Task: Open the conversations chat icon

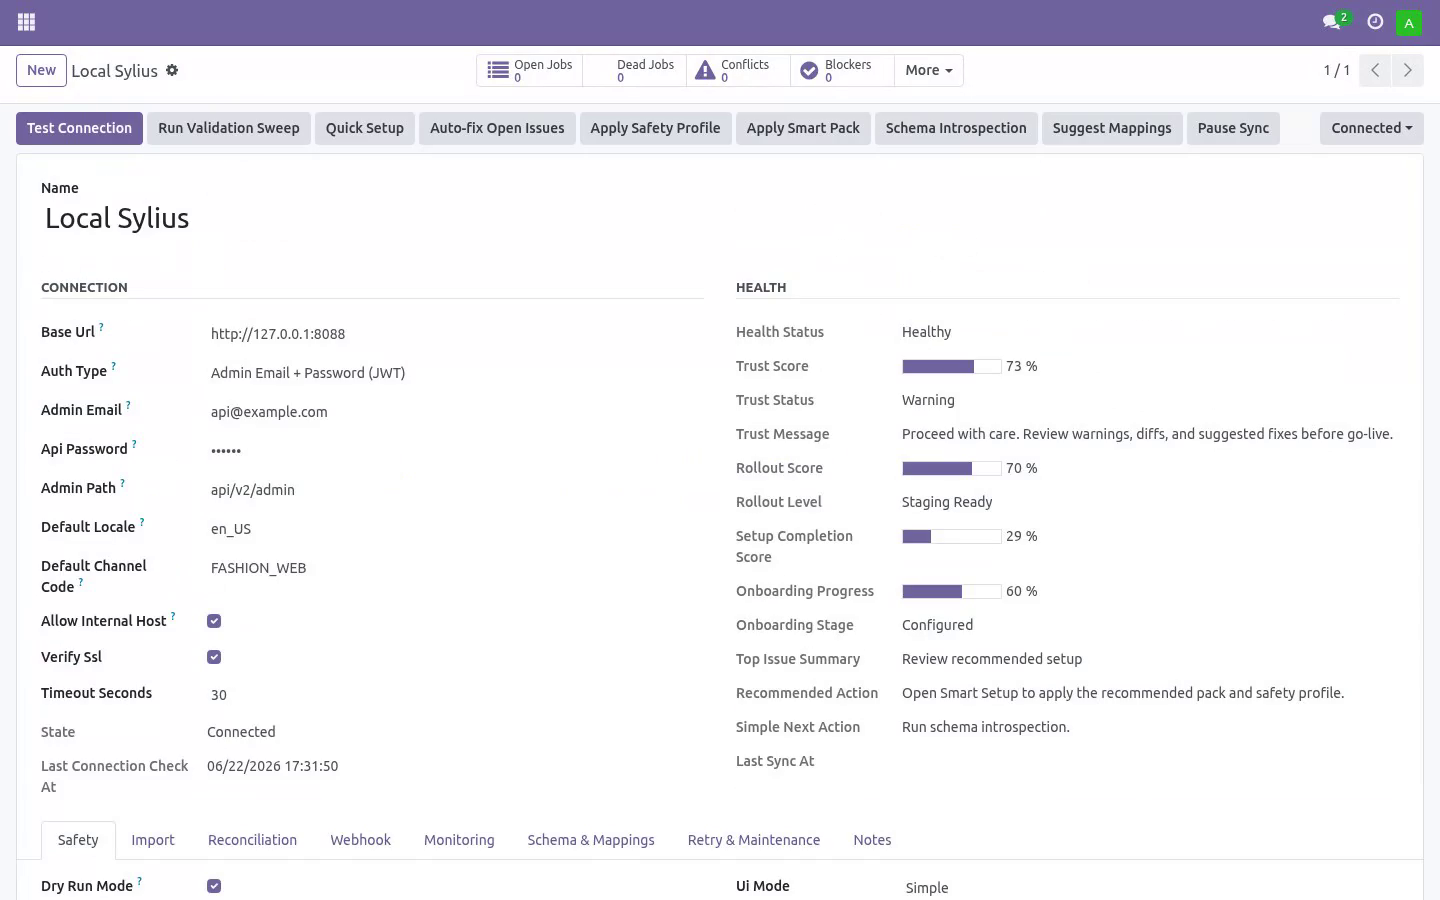Action: (1332, 22)
